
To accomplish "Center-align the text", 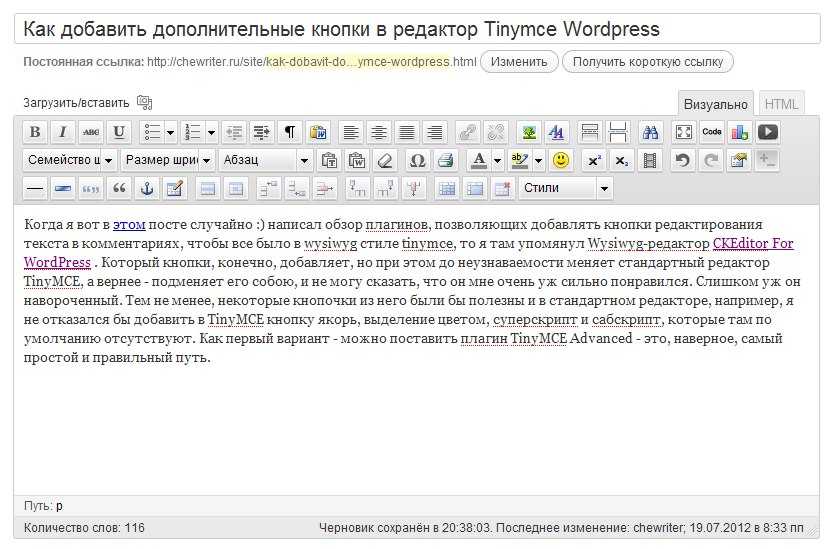I will 379,132.
